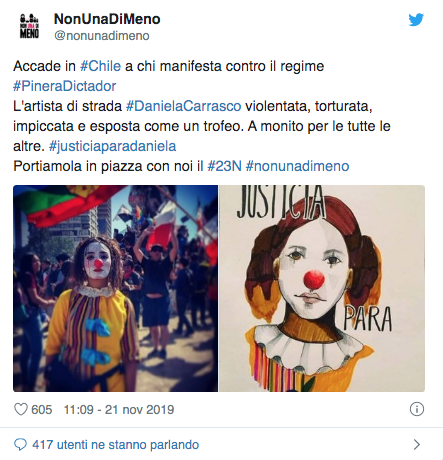Open the @nonunadimeno handle
The image size is (443, 460).
(x=102, y=36)
